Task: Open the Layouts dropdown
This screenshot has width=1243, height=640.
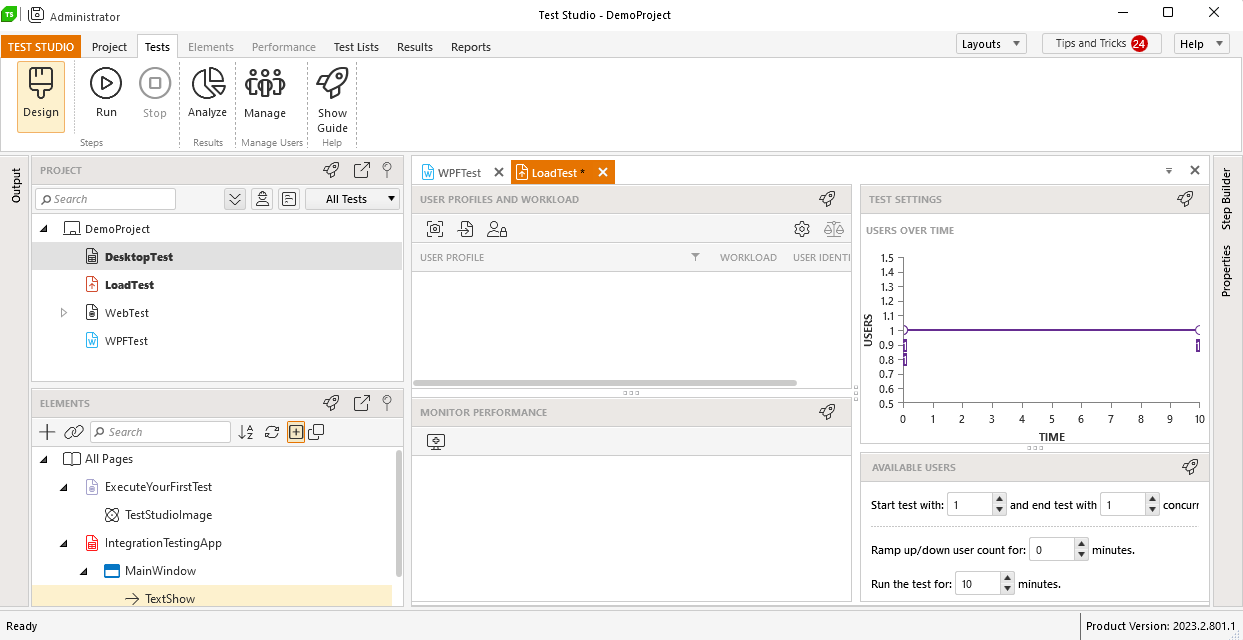Action: pyautogui.click(x=991, y=44)
